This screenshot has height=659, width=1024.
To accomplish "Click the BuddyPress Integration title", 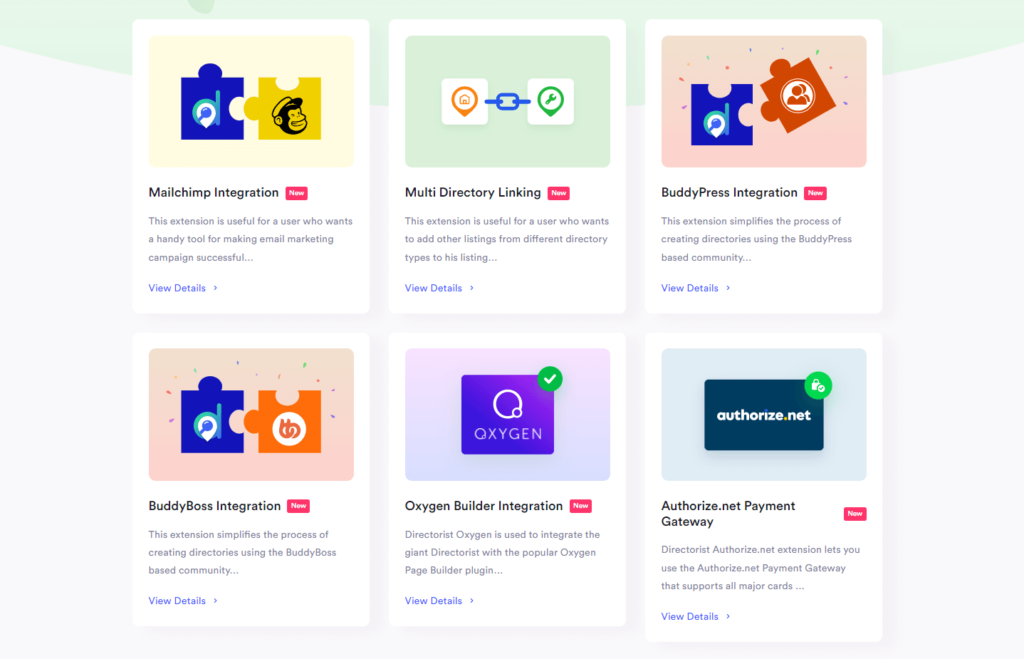I will pyautogui.click(x=729, y=193).
